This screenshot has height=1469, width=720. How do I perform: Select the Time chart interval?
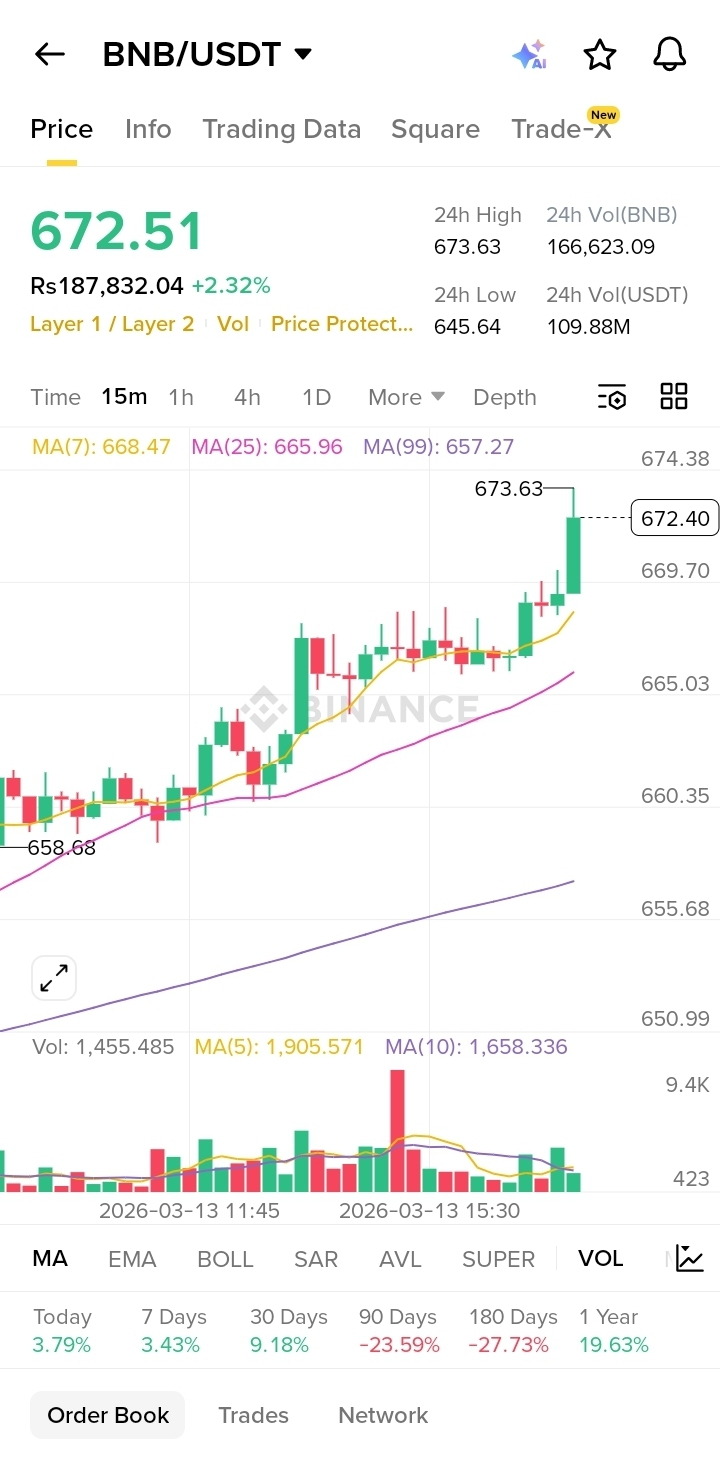55,397
